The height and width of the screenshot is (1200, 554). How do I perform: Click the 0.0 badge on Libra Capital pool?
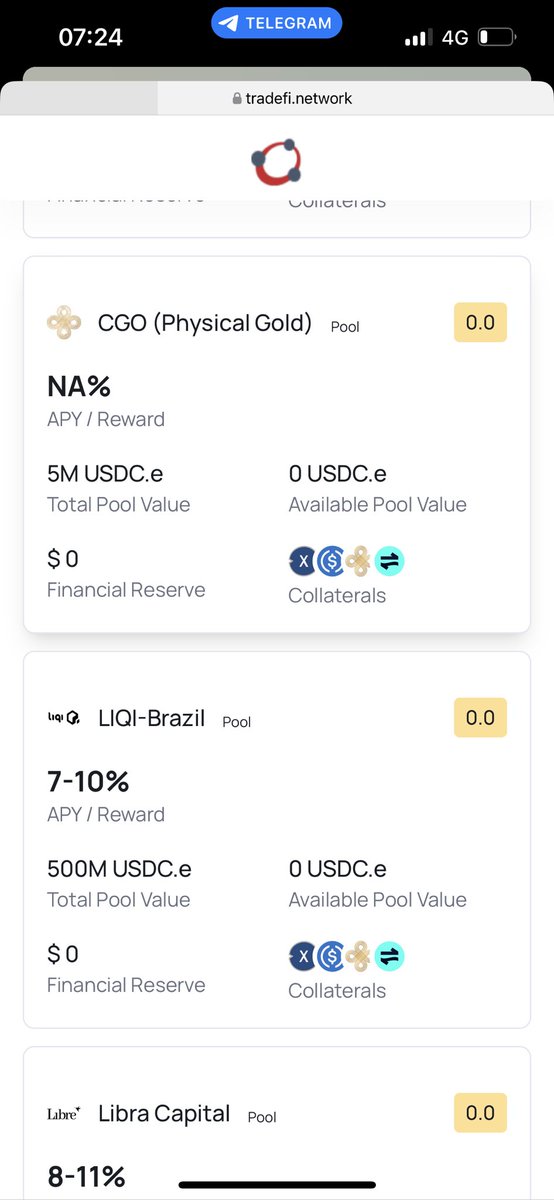coord(480,1113)
